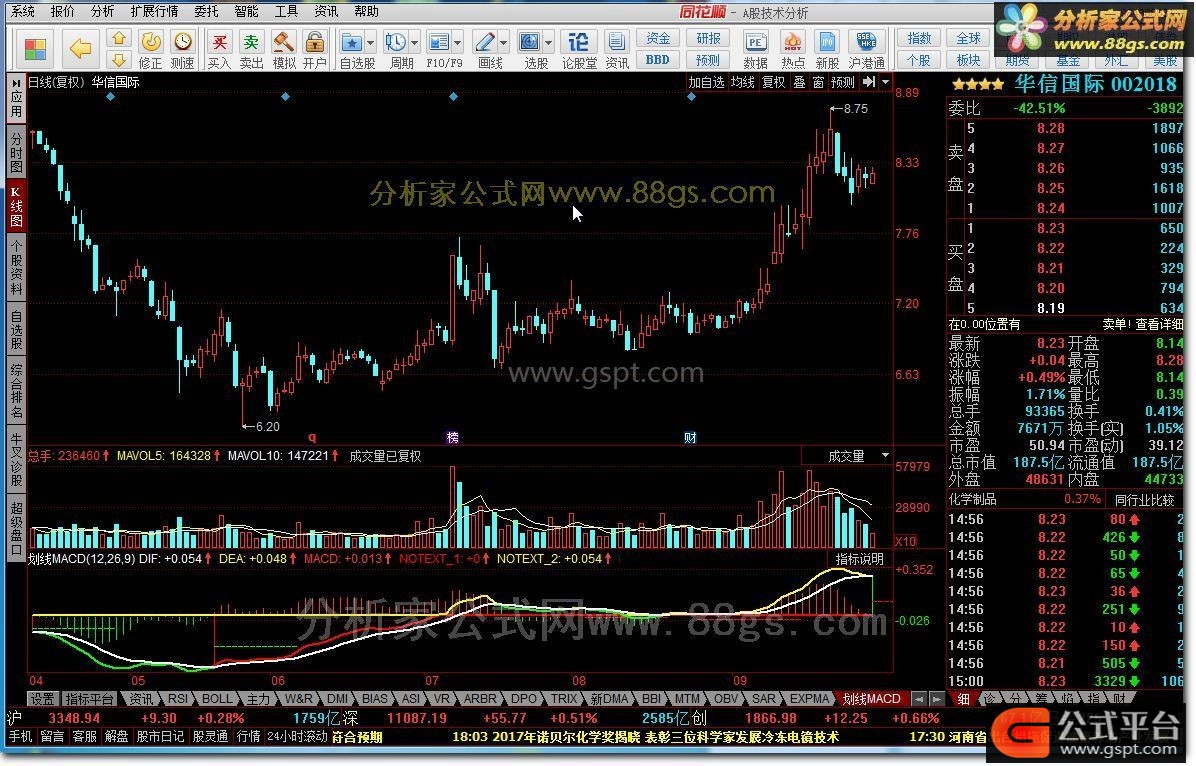
Task: Click the 预测 button in toolbar
Action: 708,60
